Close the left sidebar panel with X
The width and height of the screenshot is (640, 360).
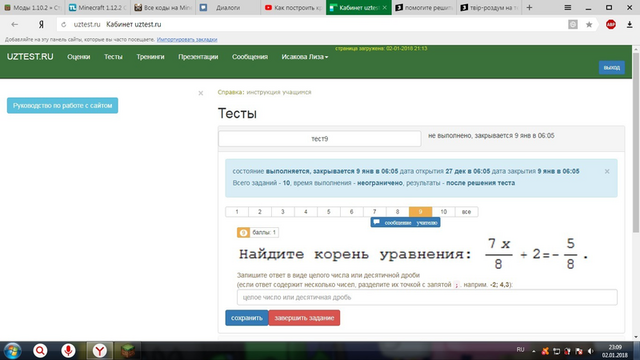coord(201,93)
